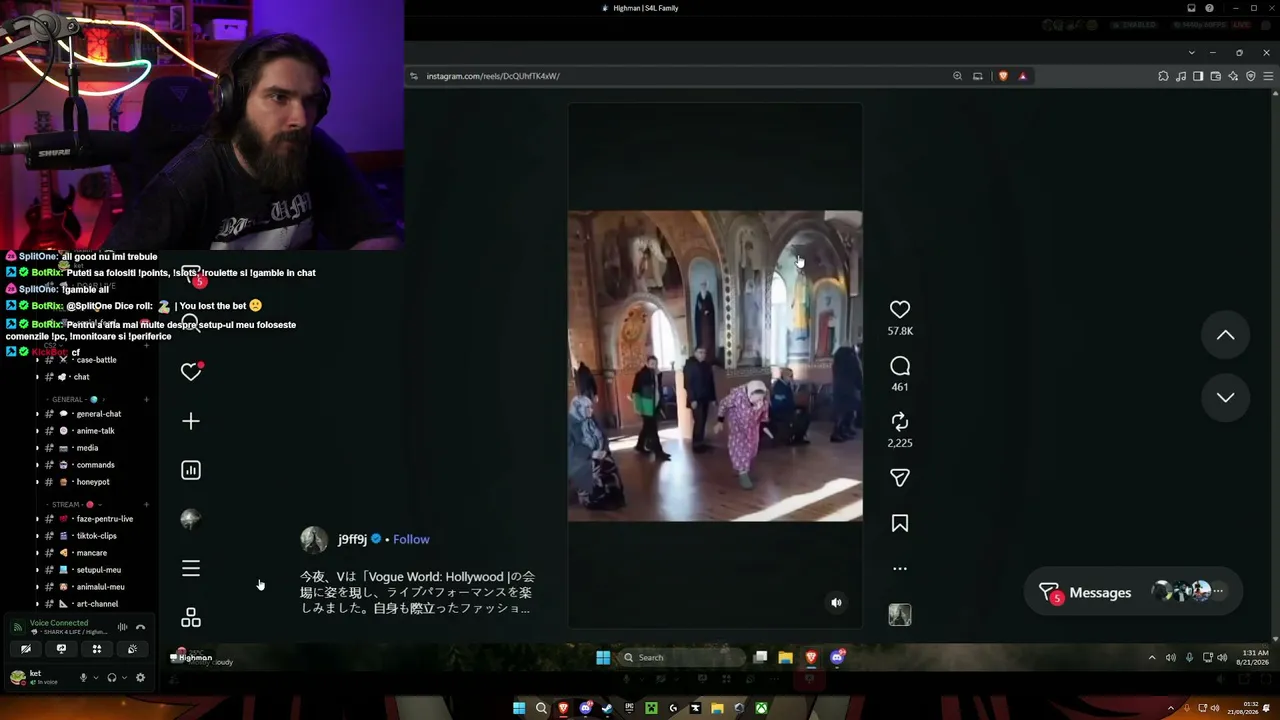Open Discord user settings gear
Screen dimensions: 1280x720
pos(140,678)
